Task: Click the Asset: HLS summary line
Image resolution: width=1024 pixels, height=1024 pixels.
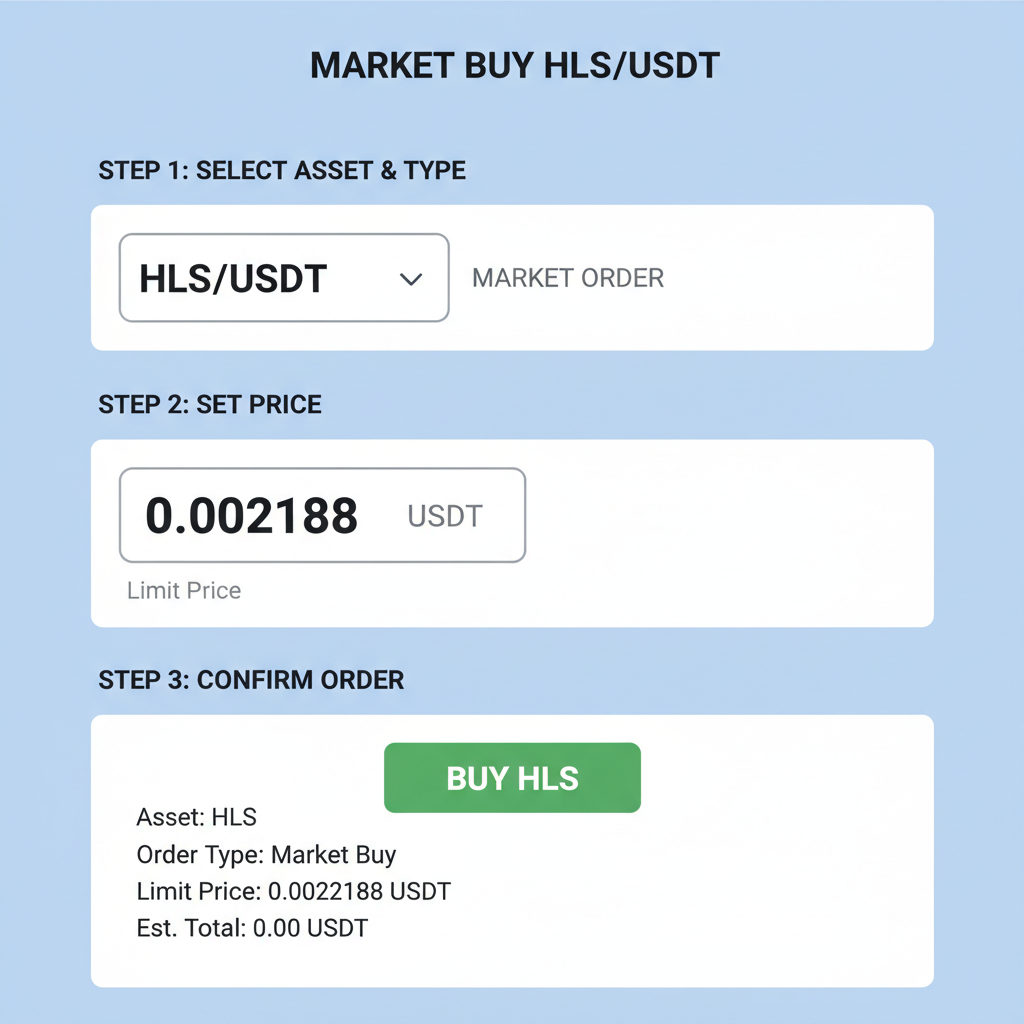Action: (196, 817)
